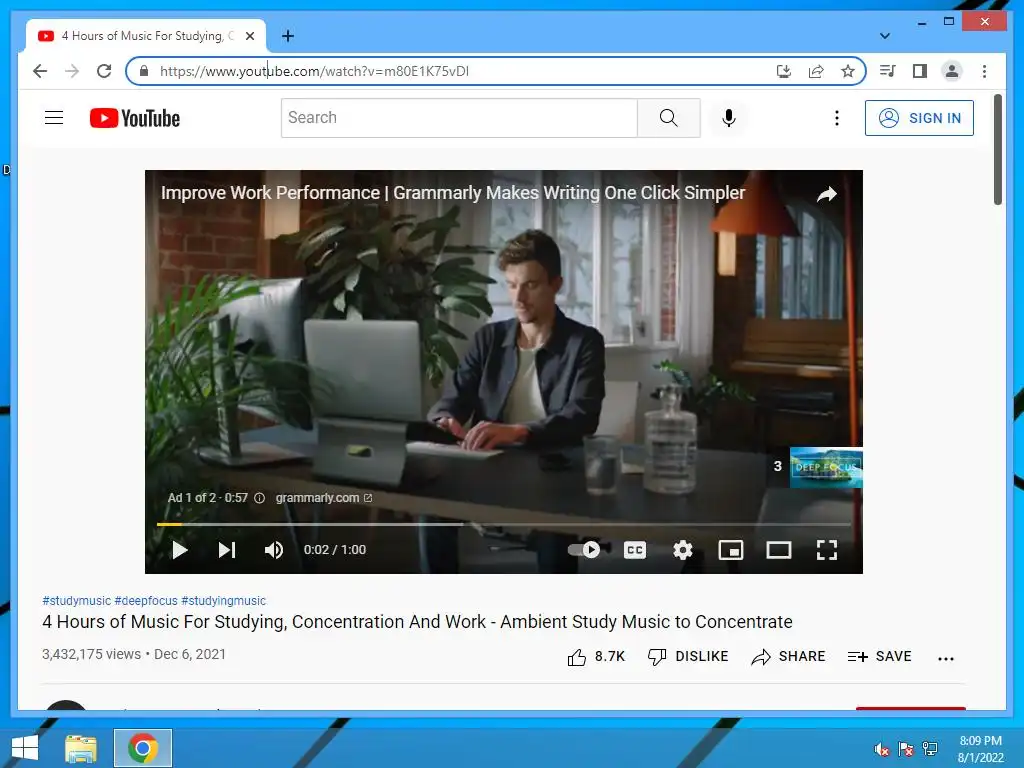This screenshot has width=1024, height=768.
Task: Reload the page
Action: [x=104, y=71]
